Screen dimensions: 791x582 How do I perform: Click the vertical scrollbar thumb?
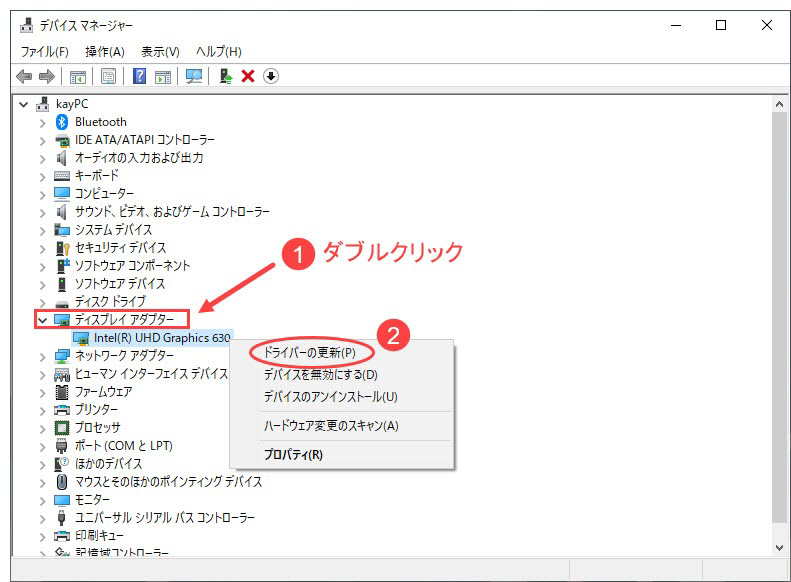pyautogui.click(x=779, y=318)
